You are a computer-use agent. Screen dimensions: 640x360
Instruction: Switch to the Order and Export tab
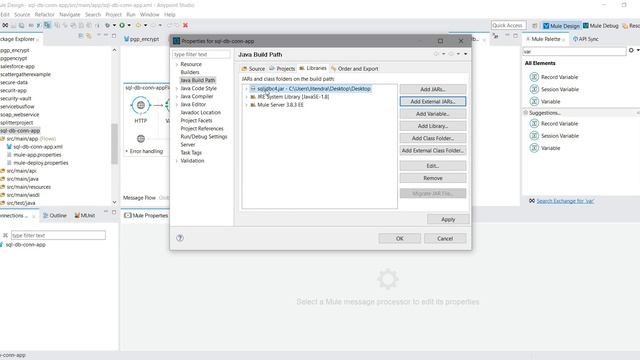coord(354,69)
